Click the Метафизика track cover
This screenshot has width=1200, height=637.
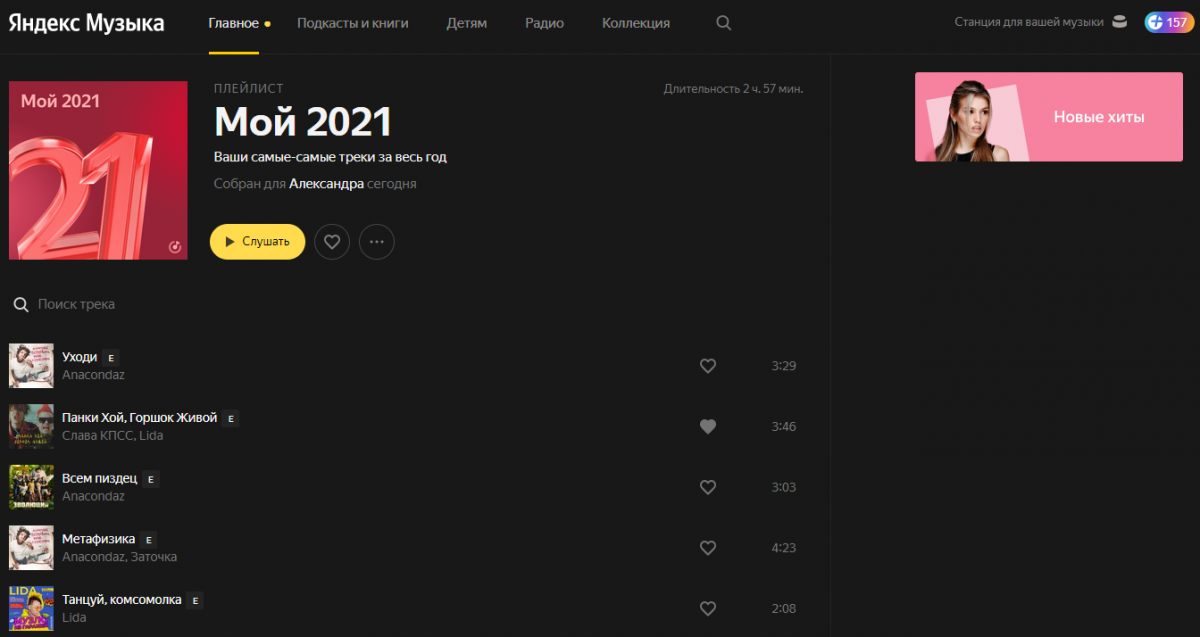tap(31, 548)
